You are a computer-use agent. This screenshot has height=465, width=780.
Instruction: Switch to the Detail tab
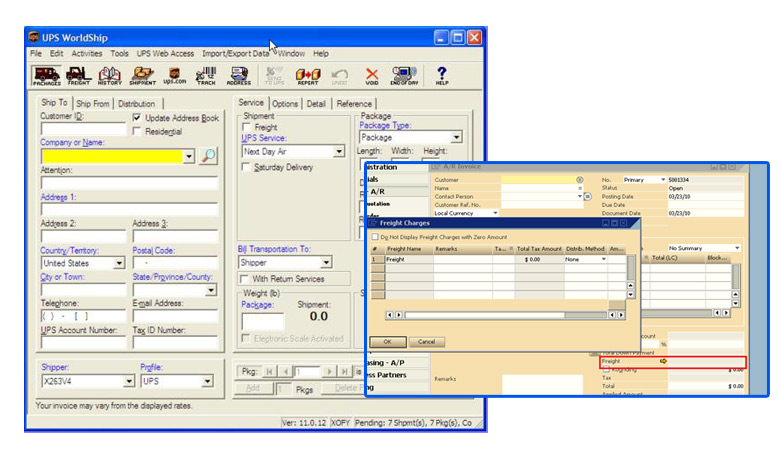click(316, 103)
